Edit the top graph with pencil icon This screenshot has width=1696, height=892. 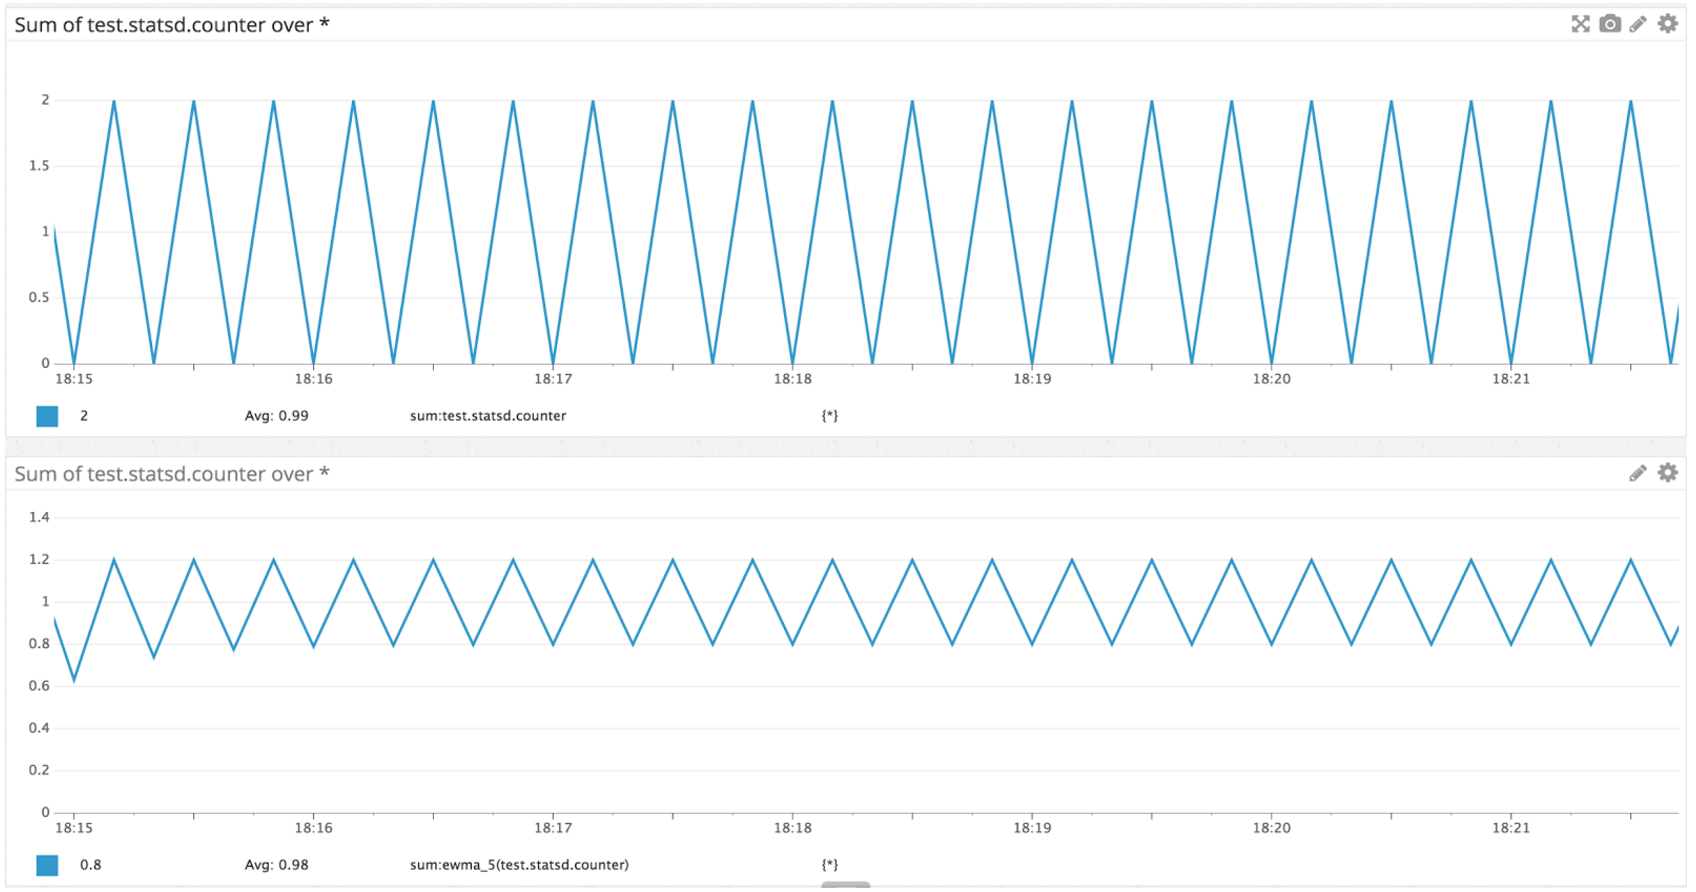1637,24
